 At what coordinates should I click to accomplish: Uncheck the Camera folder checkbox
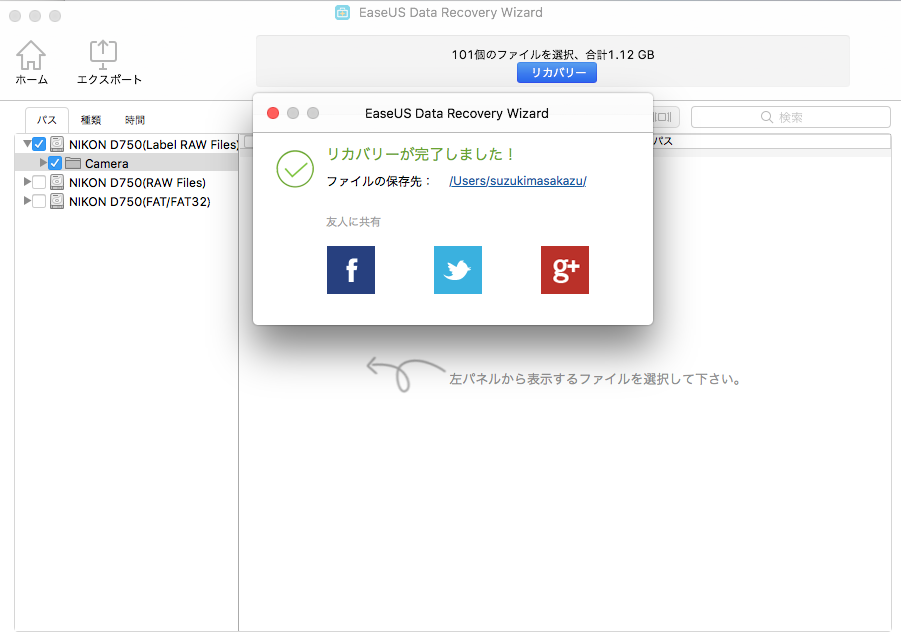pos(55,163)
